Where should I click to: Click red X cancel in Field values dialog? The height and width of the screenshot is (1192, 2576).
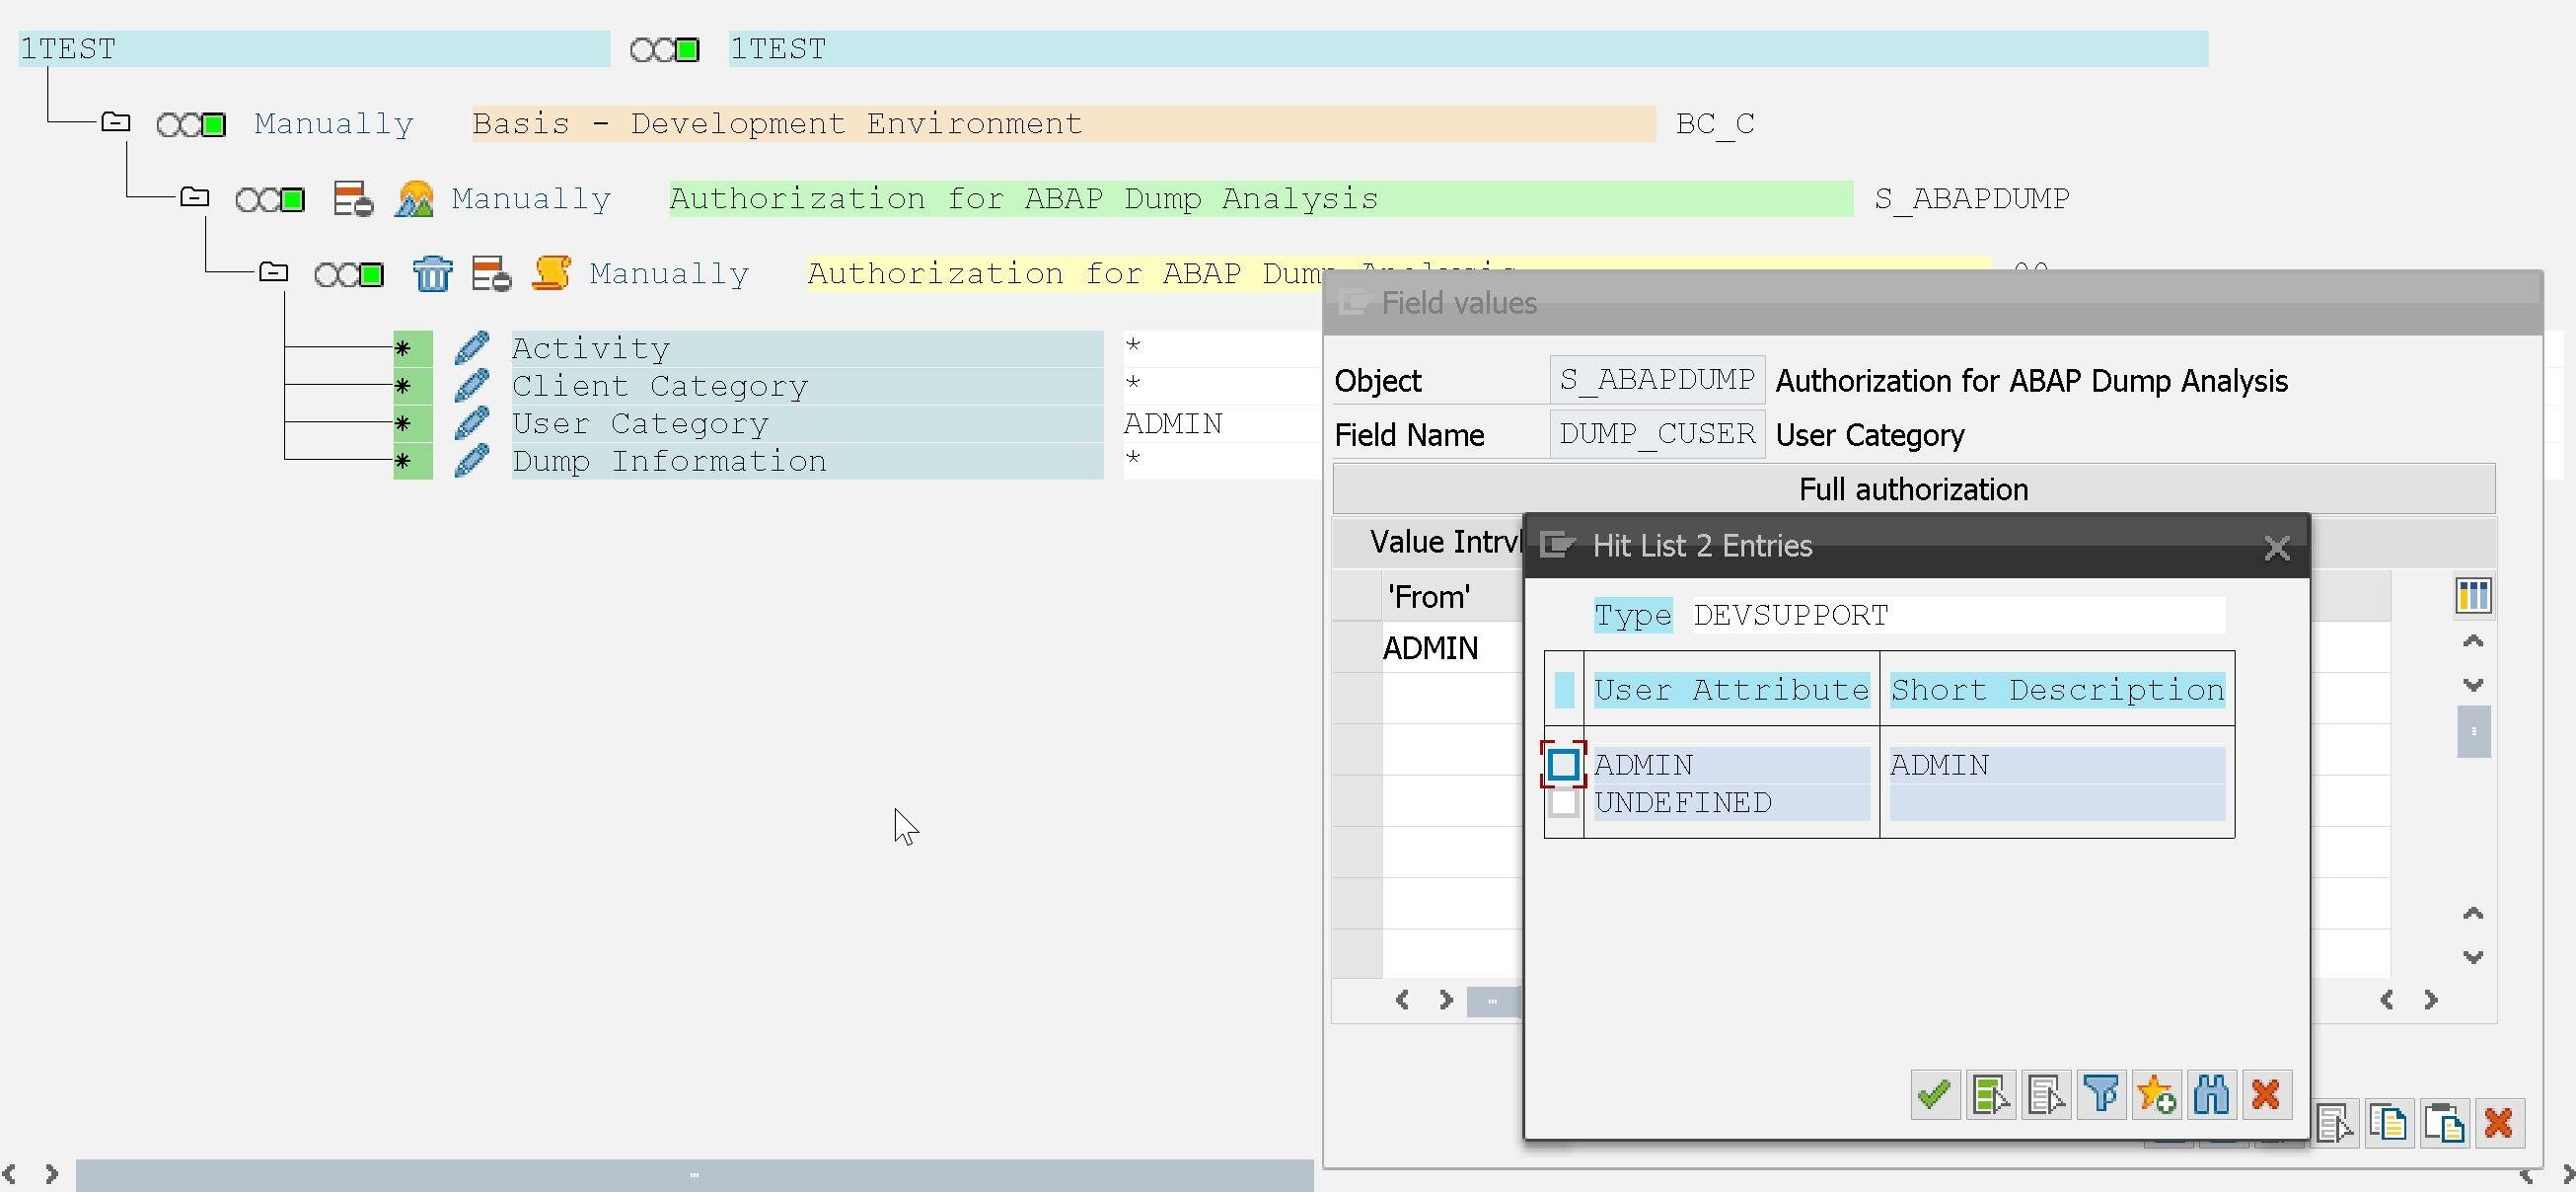coord(2498,1123)
